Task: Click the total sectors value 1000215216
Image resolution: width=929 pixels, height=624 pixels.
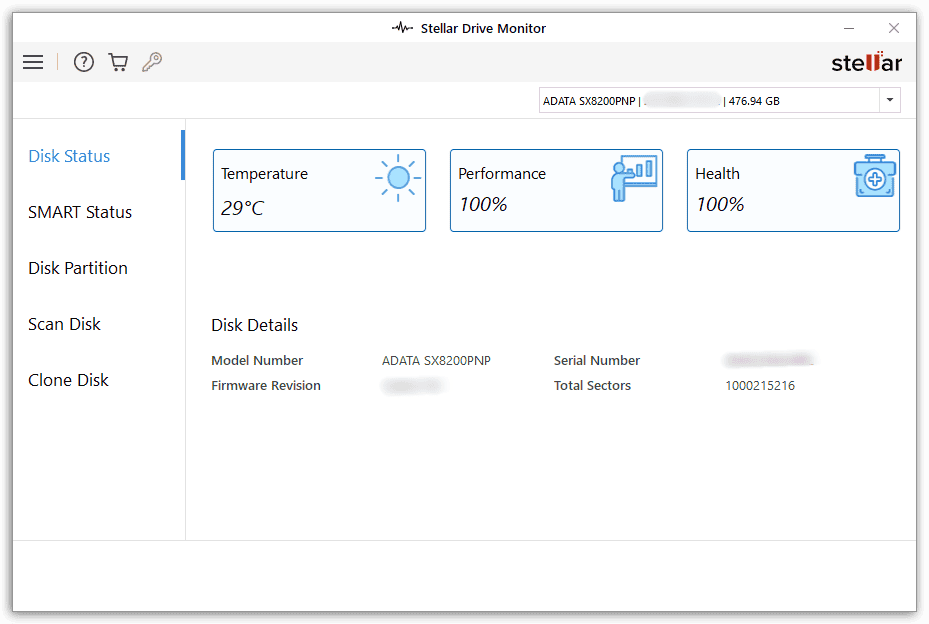Action: (760, 385)
